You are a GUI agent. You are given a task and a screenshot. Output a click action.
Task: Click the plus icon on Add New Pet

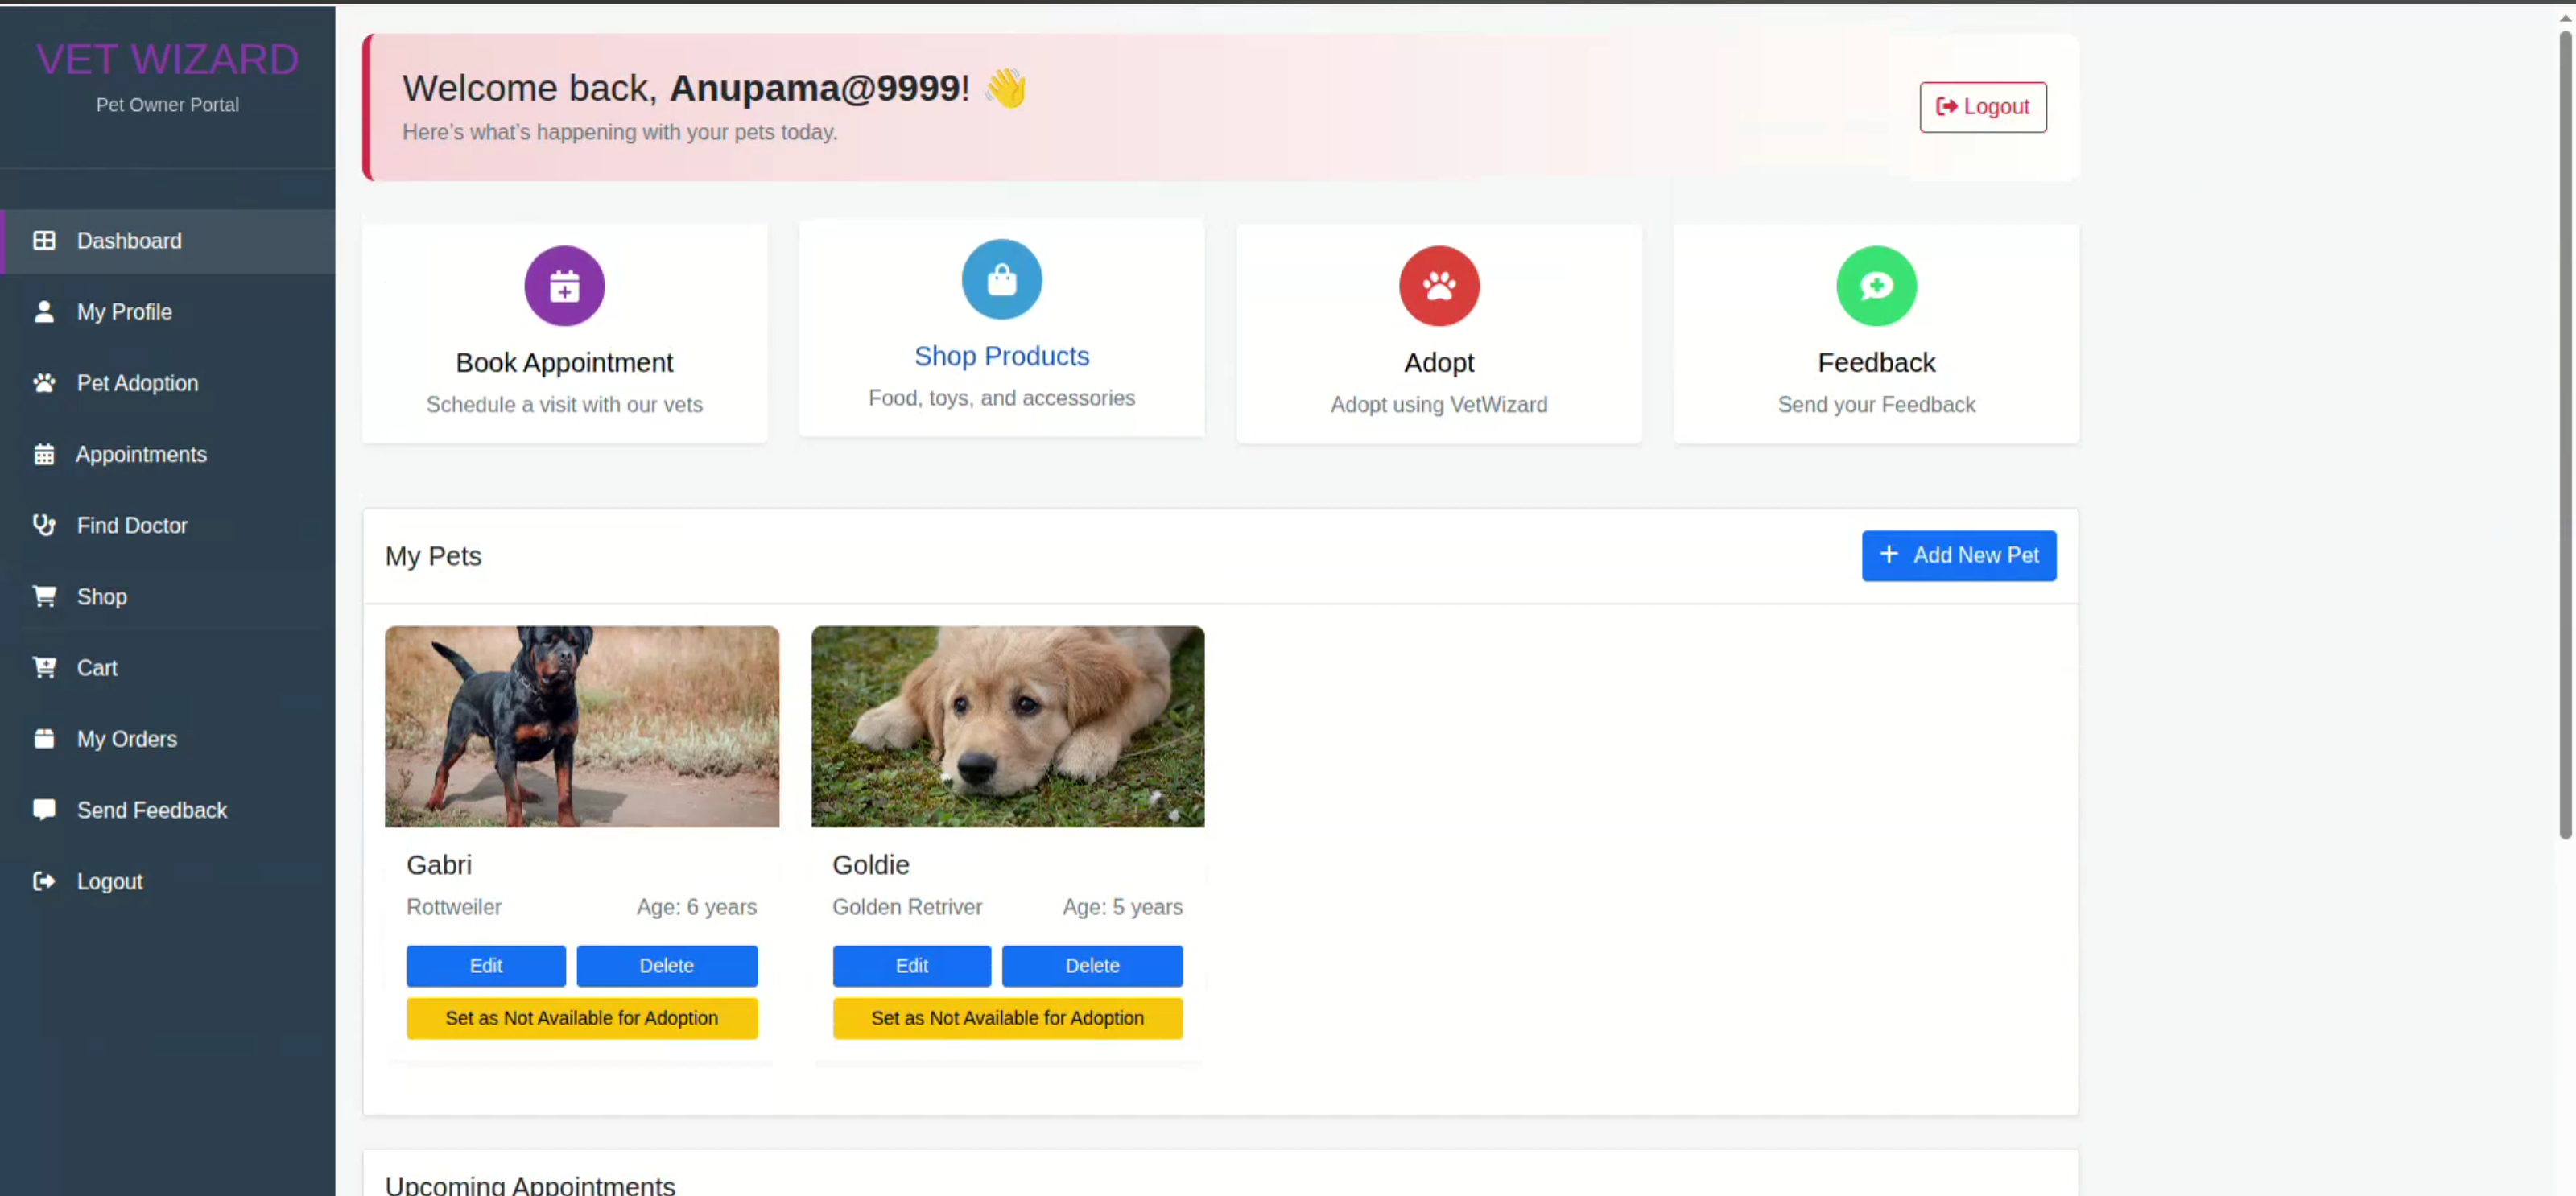point(1888,554)
